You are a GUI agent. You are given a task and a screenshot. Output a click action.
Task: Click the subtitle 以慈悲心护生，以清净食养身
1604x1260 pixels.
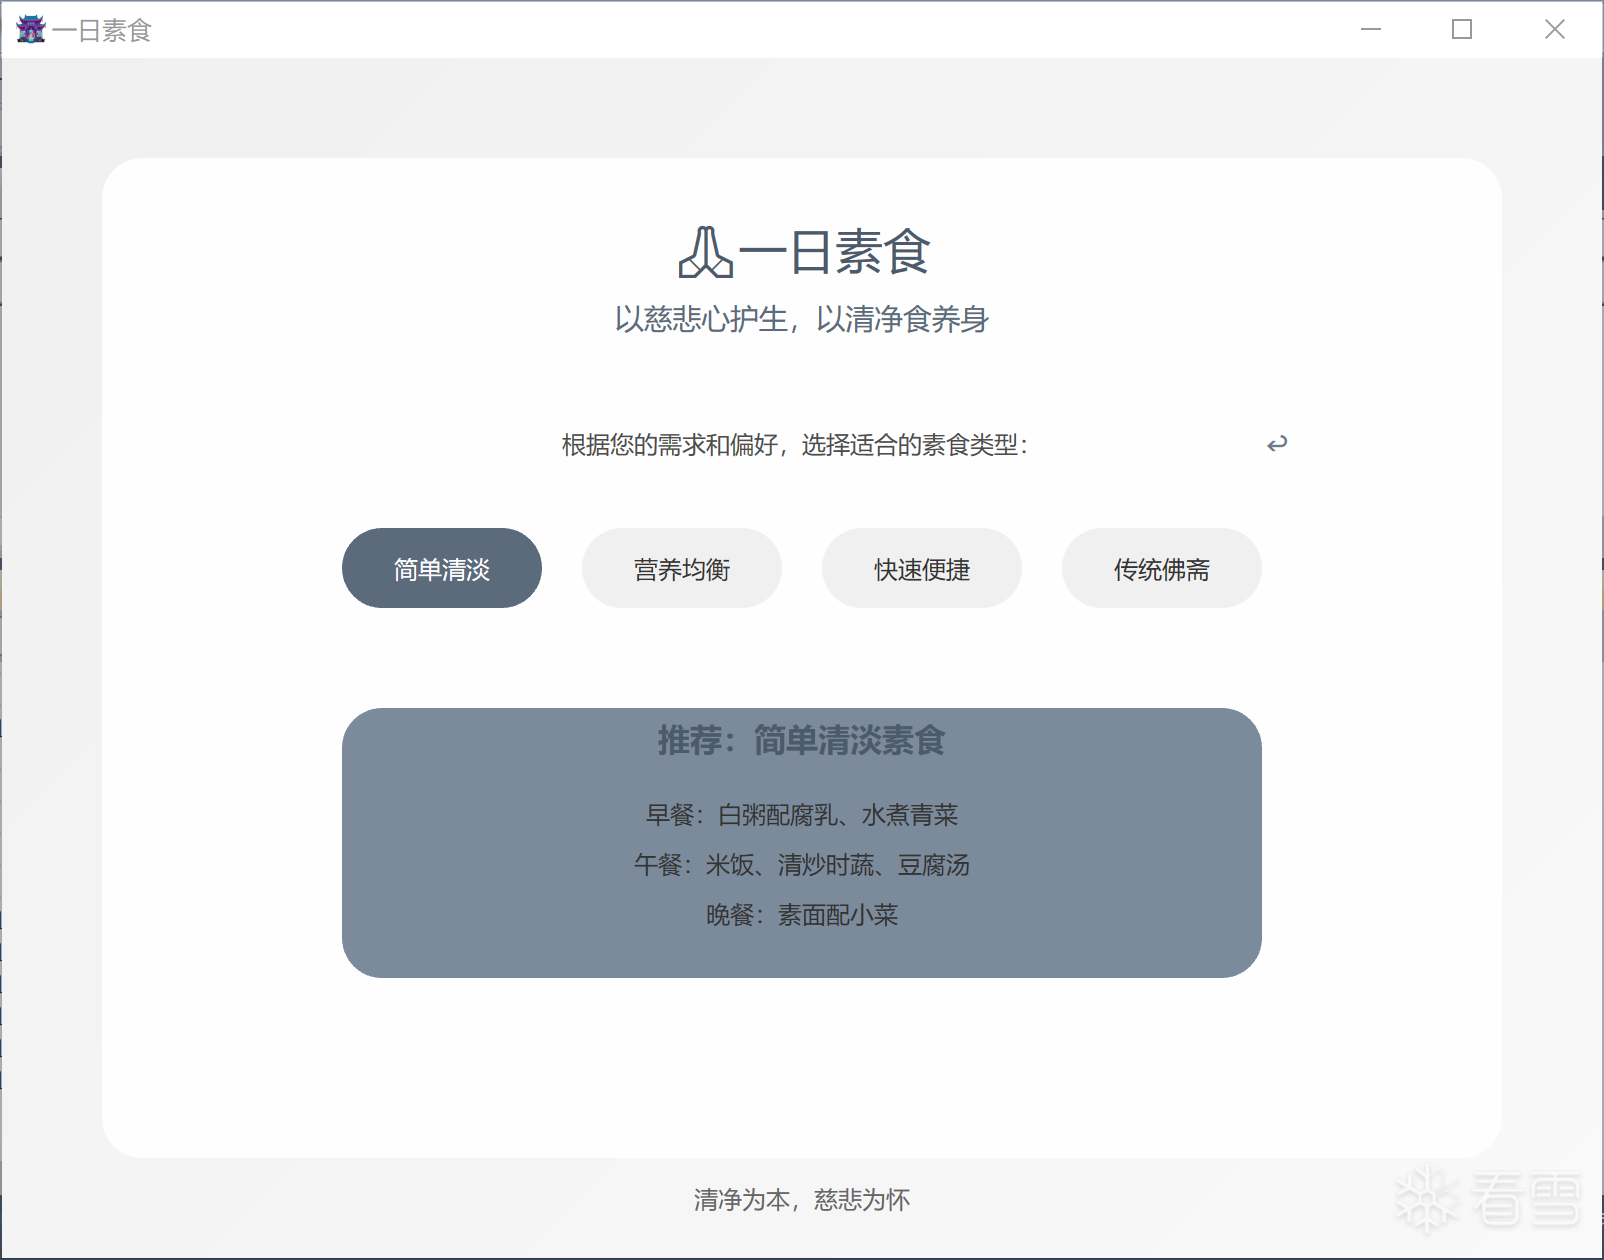click(801, 319)
